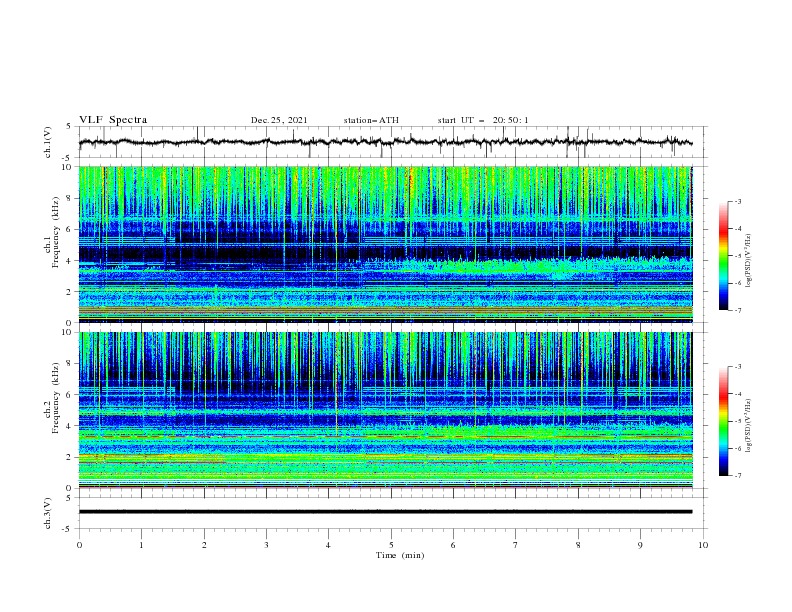Click the '10' tick on the time axis
This screenshot has width=792, height=612.
tap(703, 545)
